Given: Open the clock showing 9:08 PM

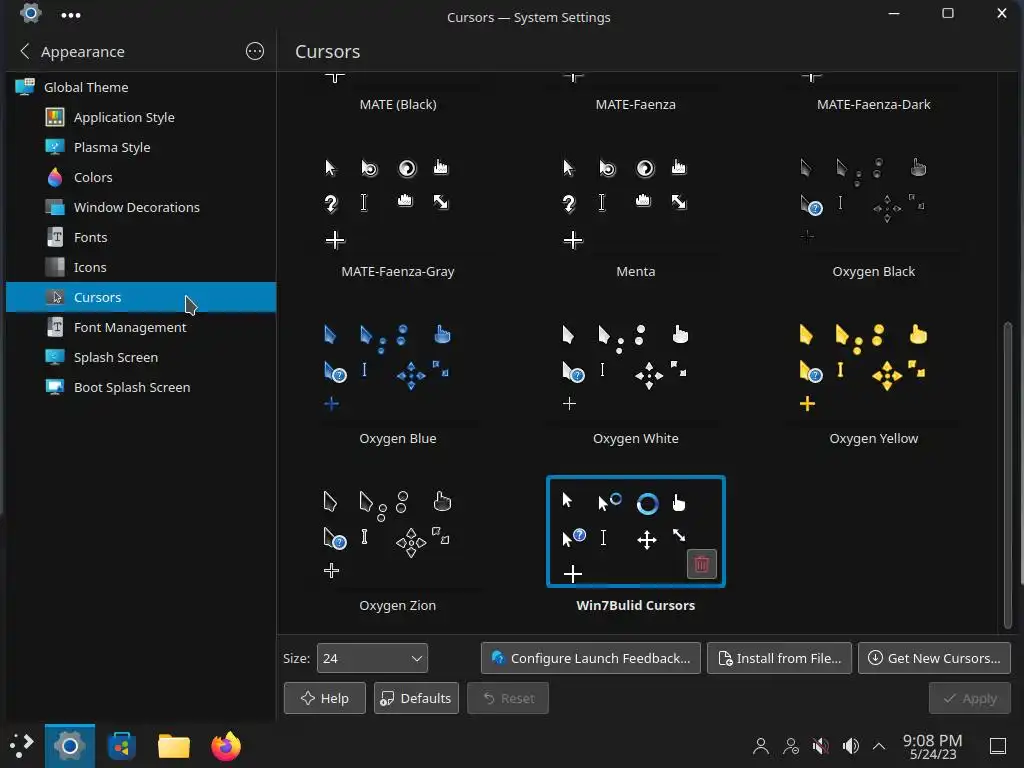Looking at the screenshot, I should click(x=932, y=746).
